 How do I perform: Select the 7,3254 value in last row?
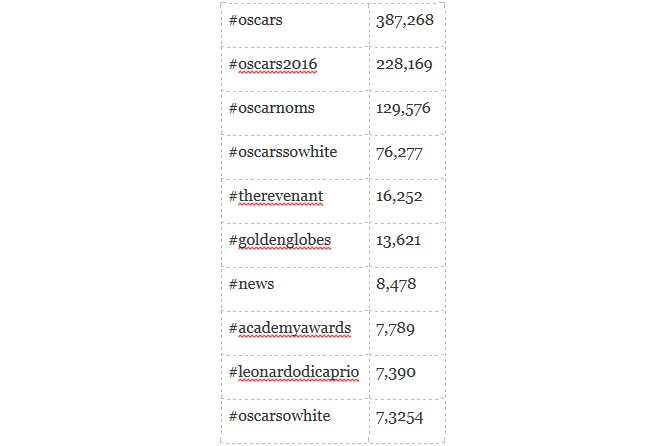tap(399, 416)
